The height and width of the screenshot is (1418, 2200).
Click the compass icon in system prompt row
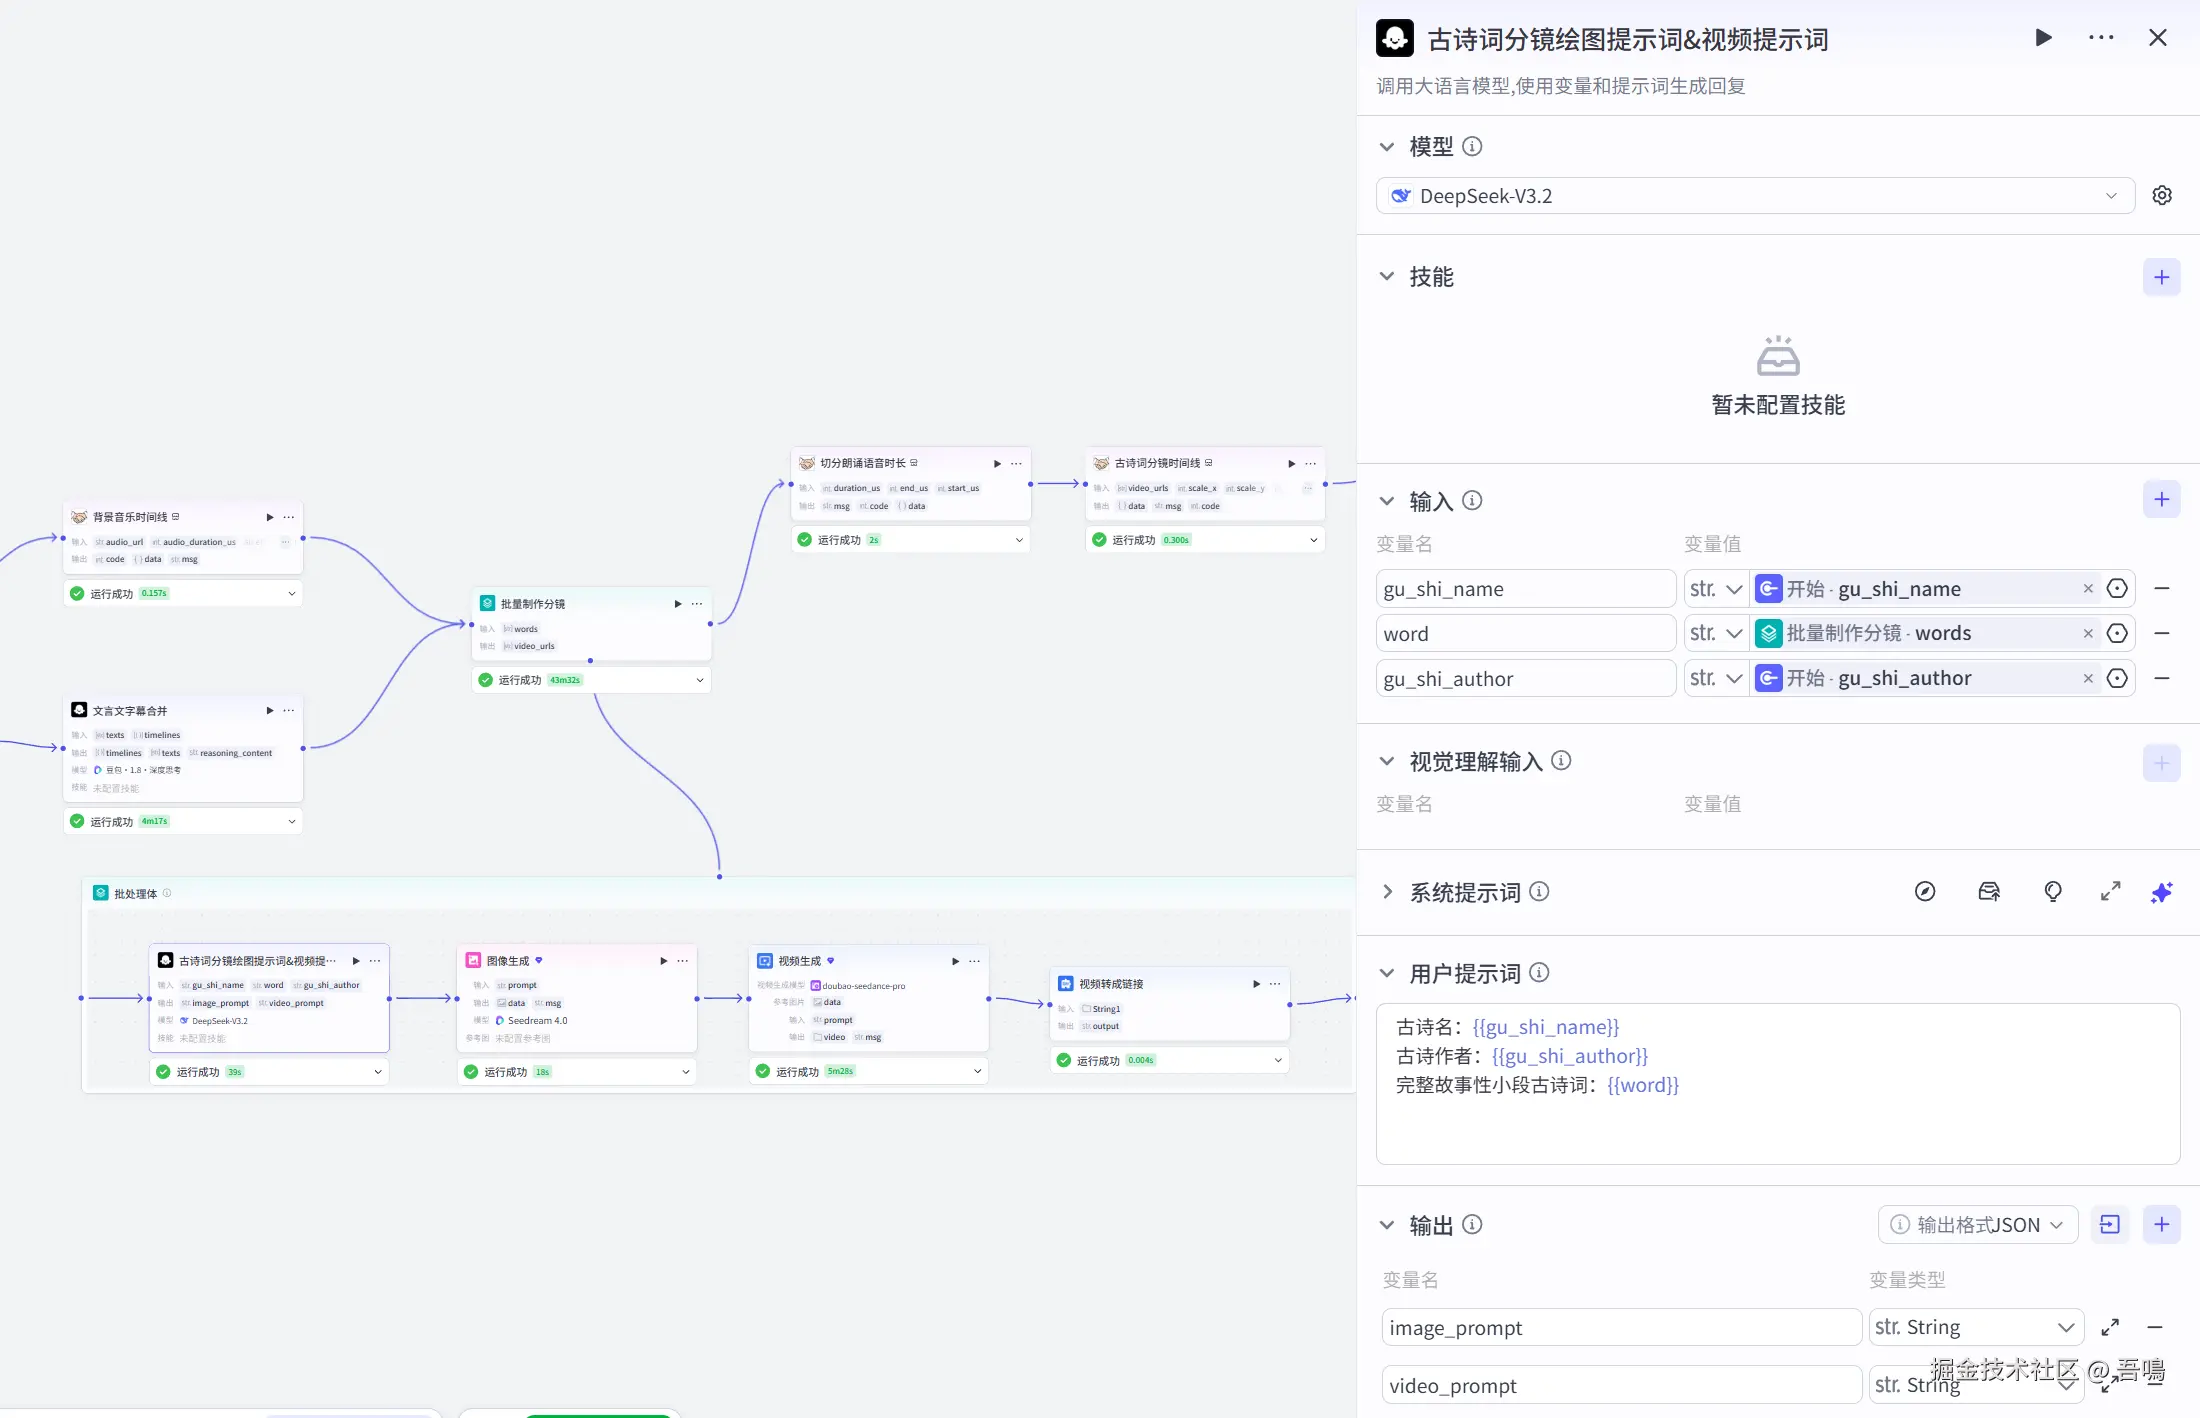click(x=1925, y=892)
